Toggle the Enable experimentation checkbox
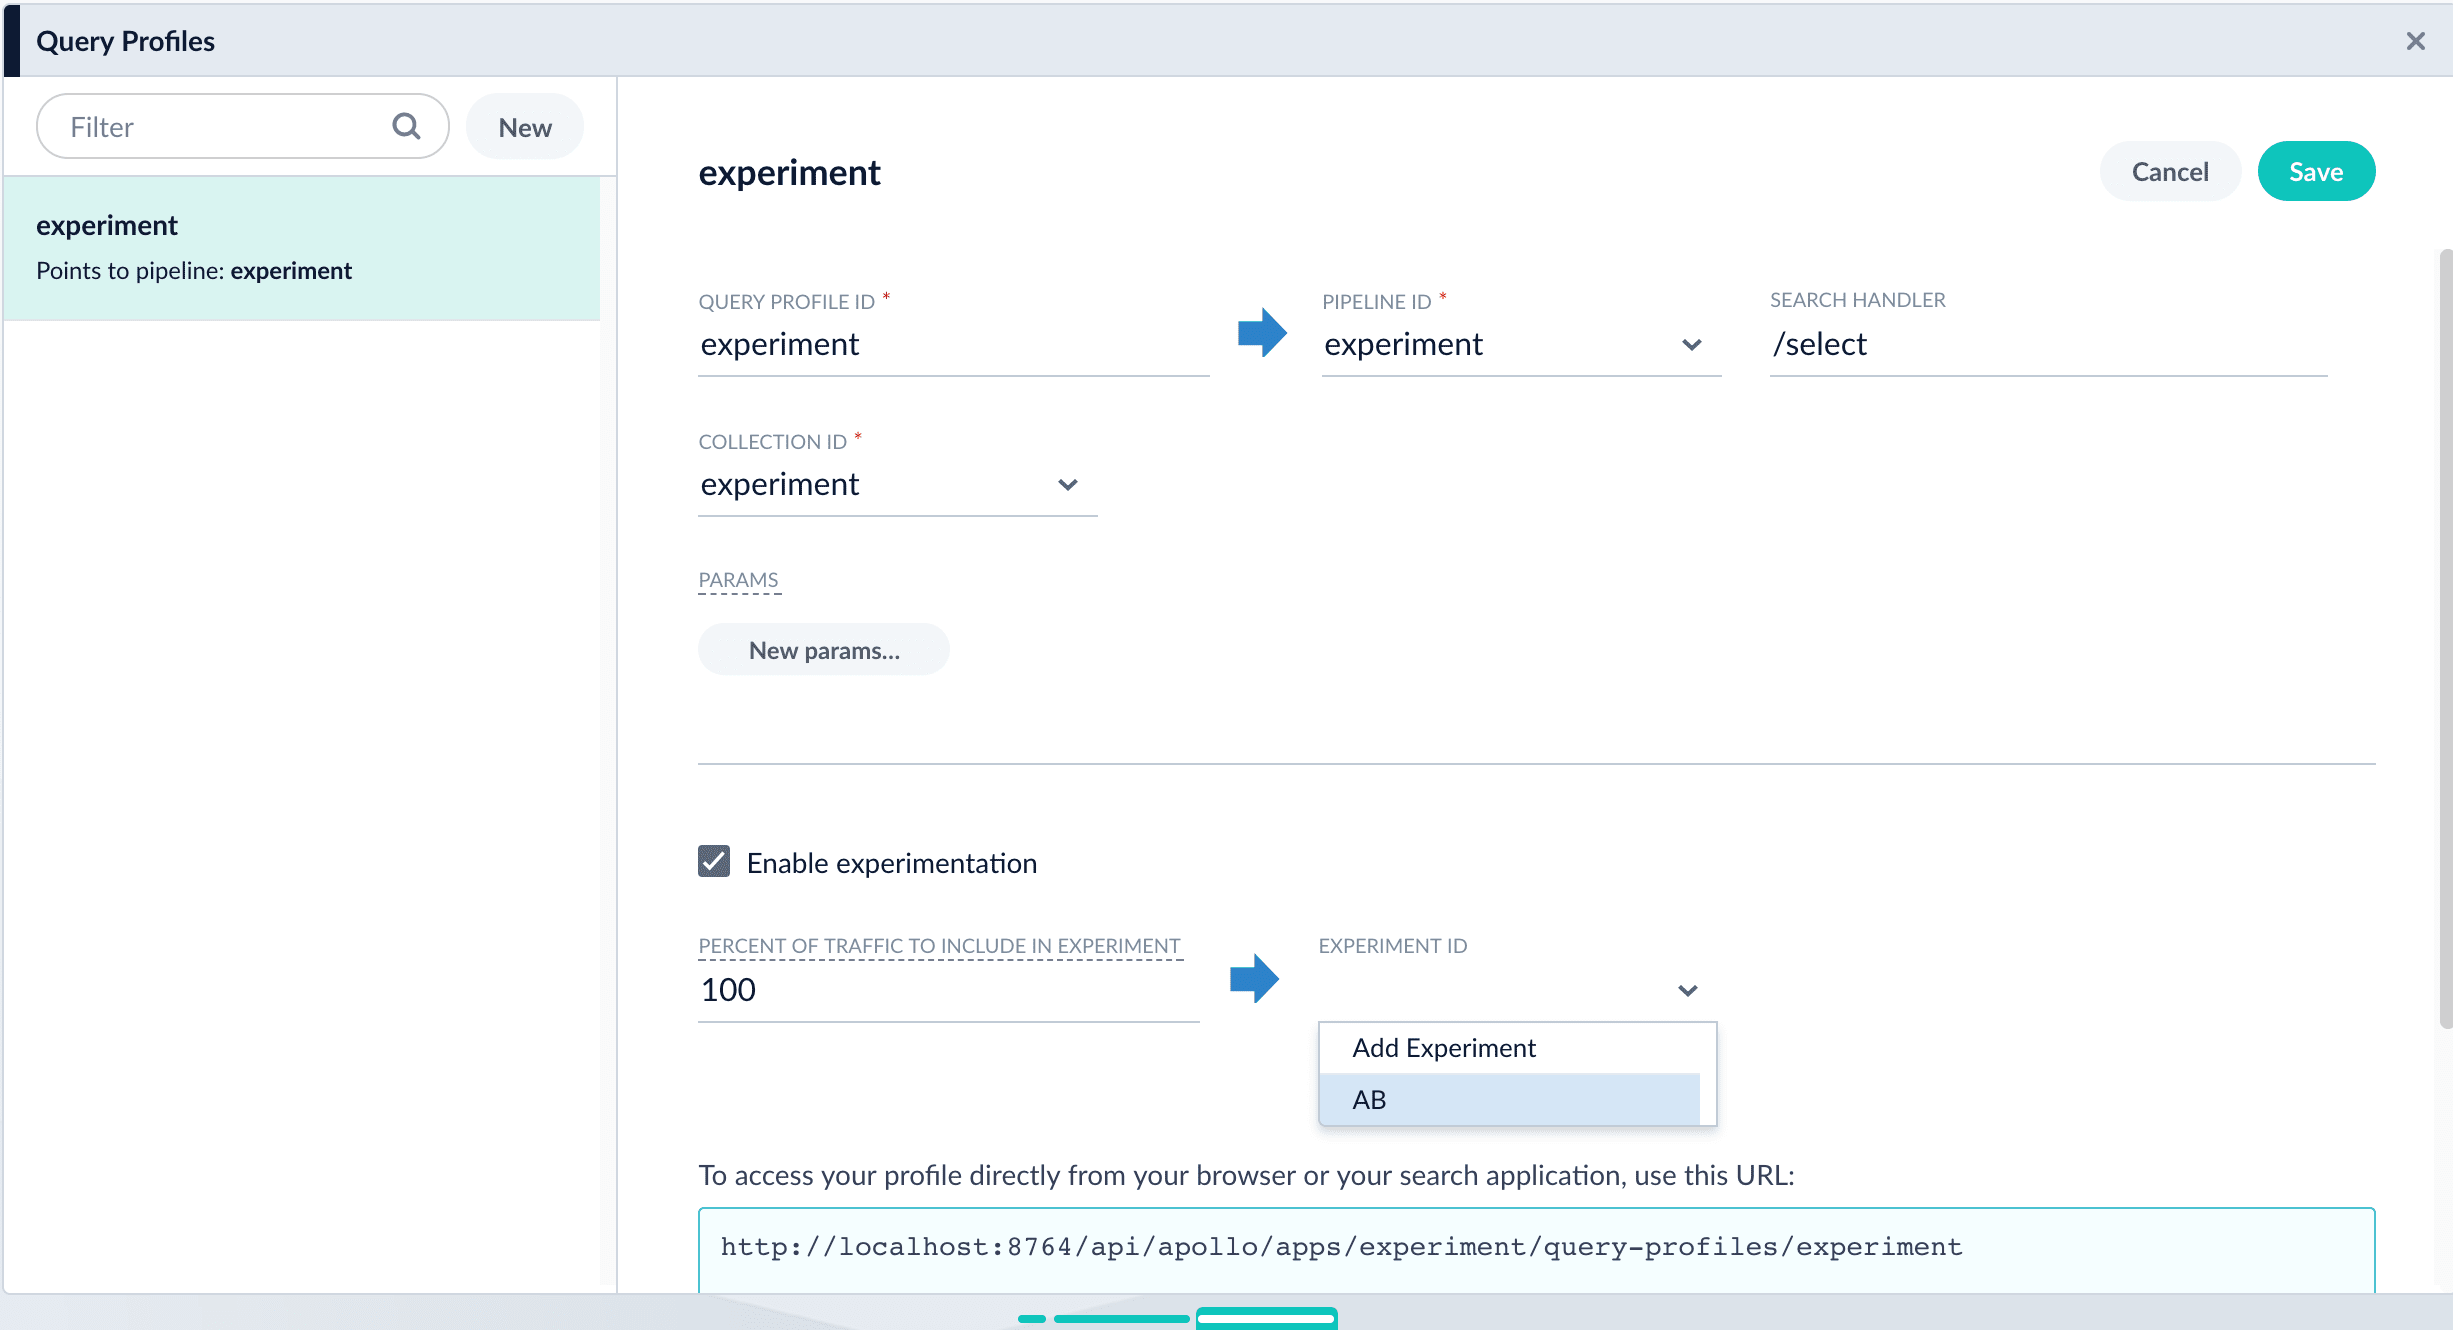This screenshot has width=2453, height=1330. pos(714,862)
